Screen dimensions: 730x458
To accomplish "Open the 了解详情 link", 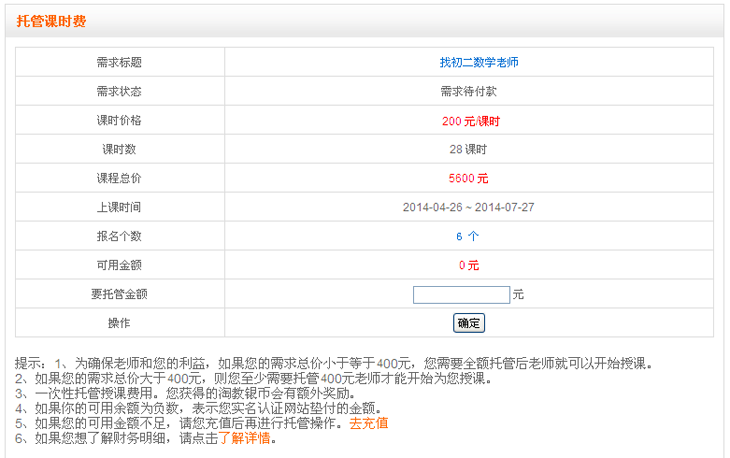I will tap(244, 438).
